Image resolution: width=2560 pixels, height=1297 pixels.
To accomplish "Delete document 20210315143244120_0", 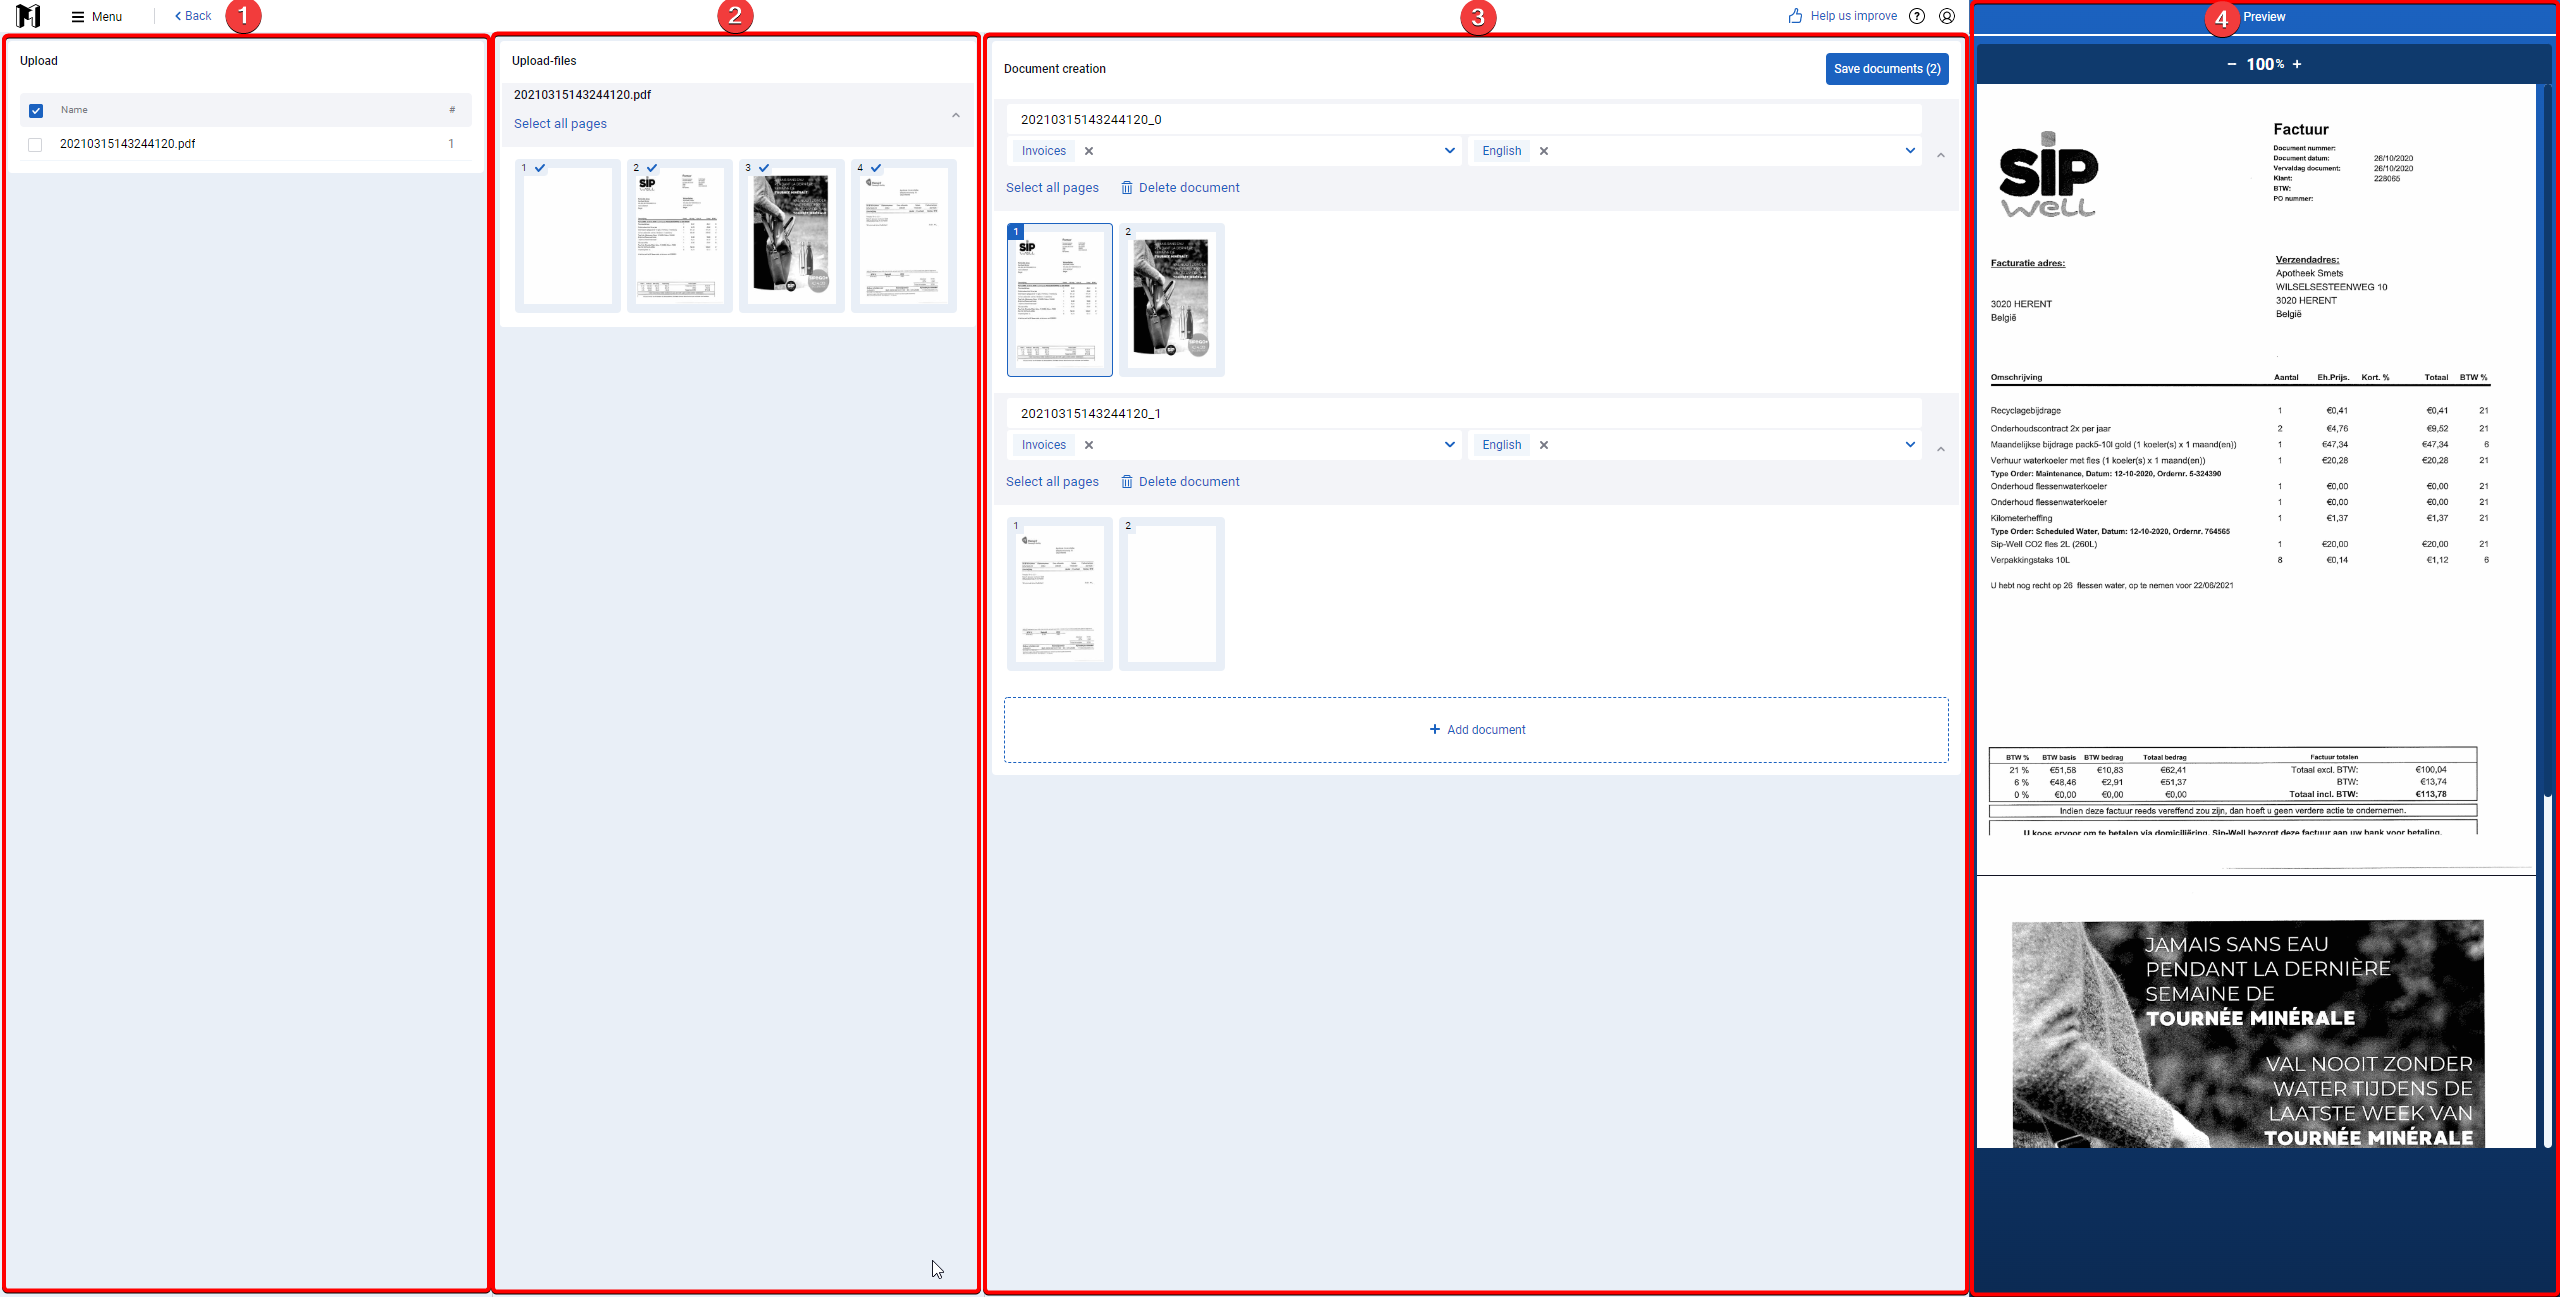I will pyautogui.click(x=1180, y=188).
